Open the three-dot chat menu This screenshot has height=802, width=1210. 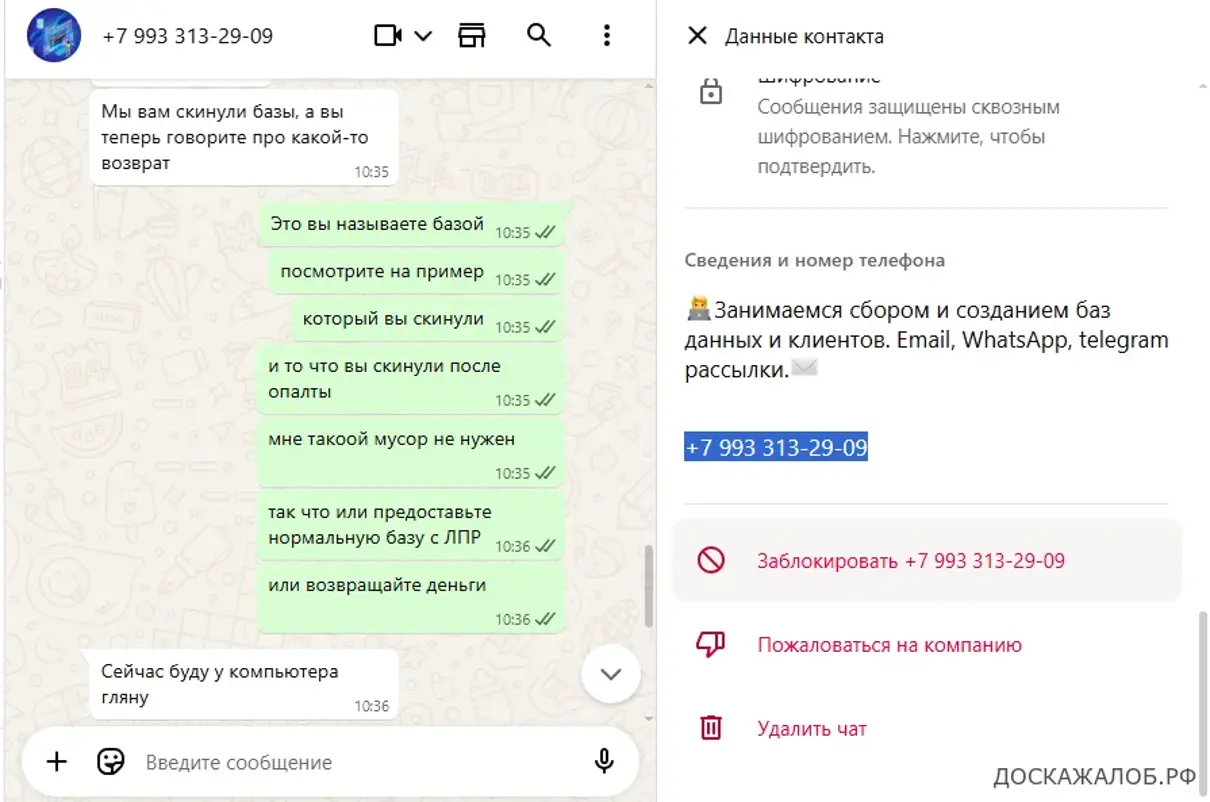(607, 36)
